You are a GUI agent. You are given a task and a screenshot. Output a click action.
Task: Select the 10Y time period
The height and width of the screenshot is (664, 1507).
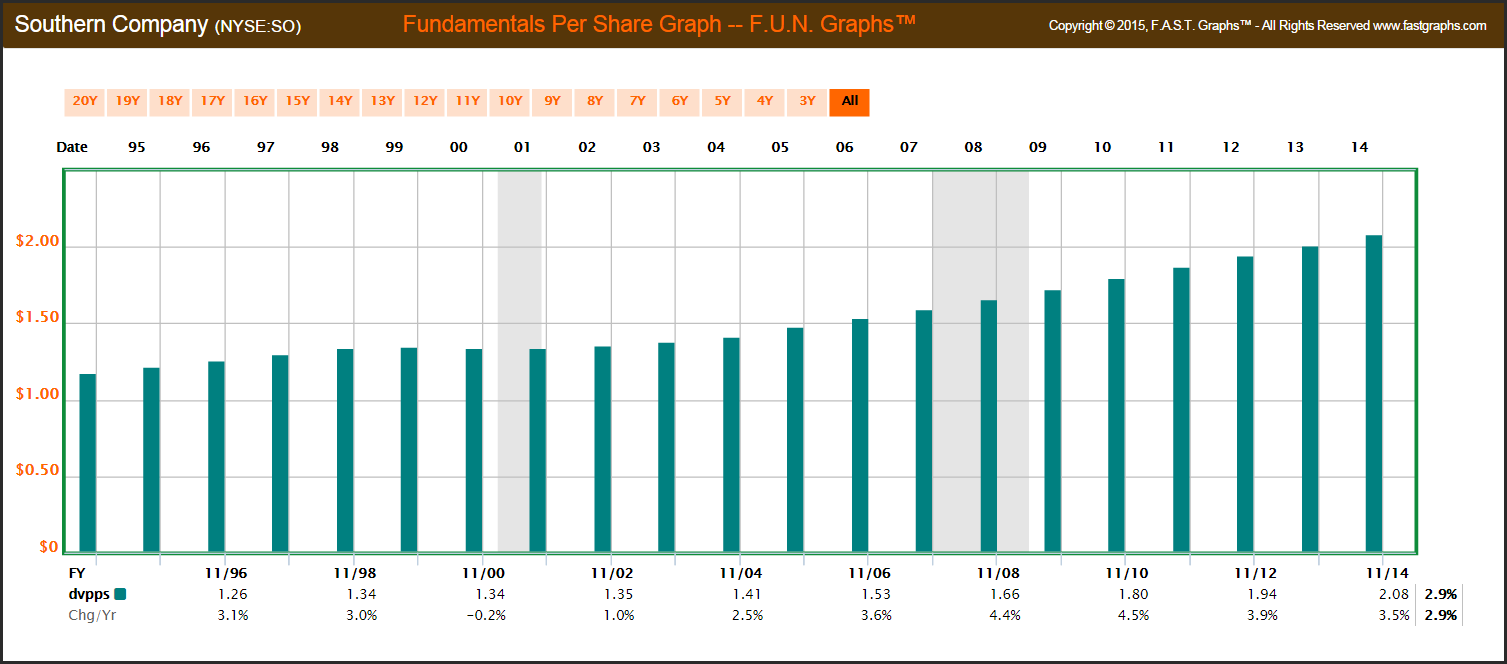pos(510,101)
